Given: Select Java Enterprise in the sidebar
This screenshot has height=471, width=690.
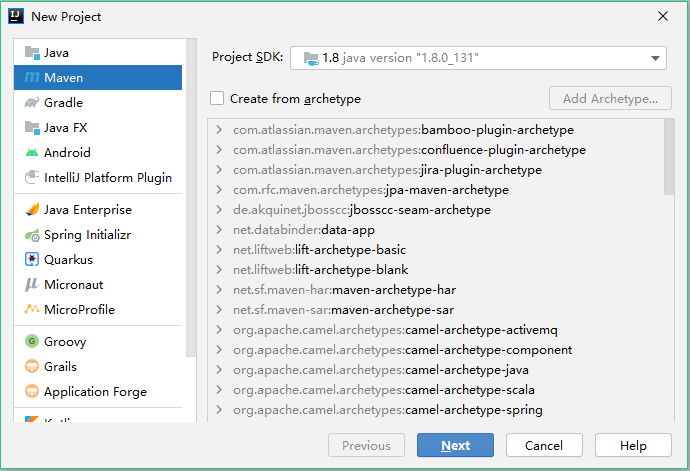Looking at the screenshot, I should [x=87, y=210].
